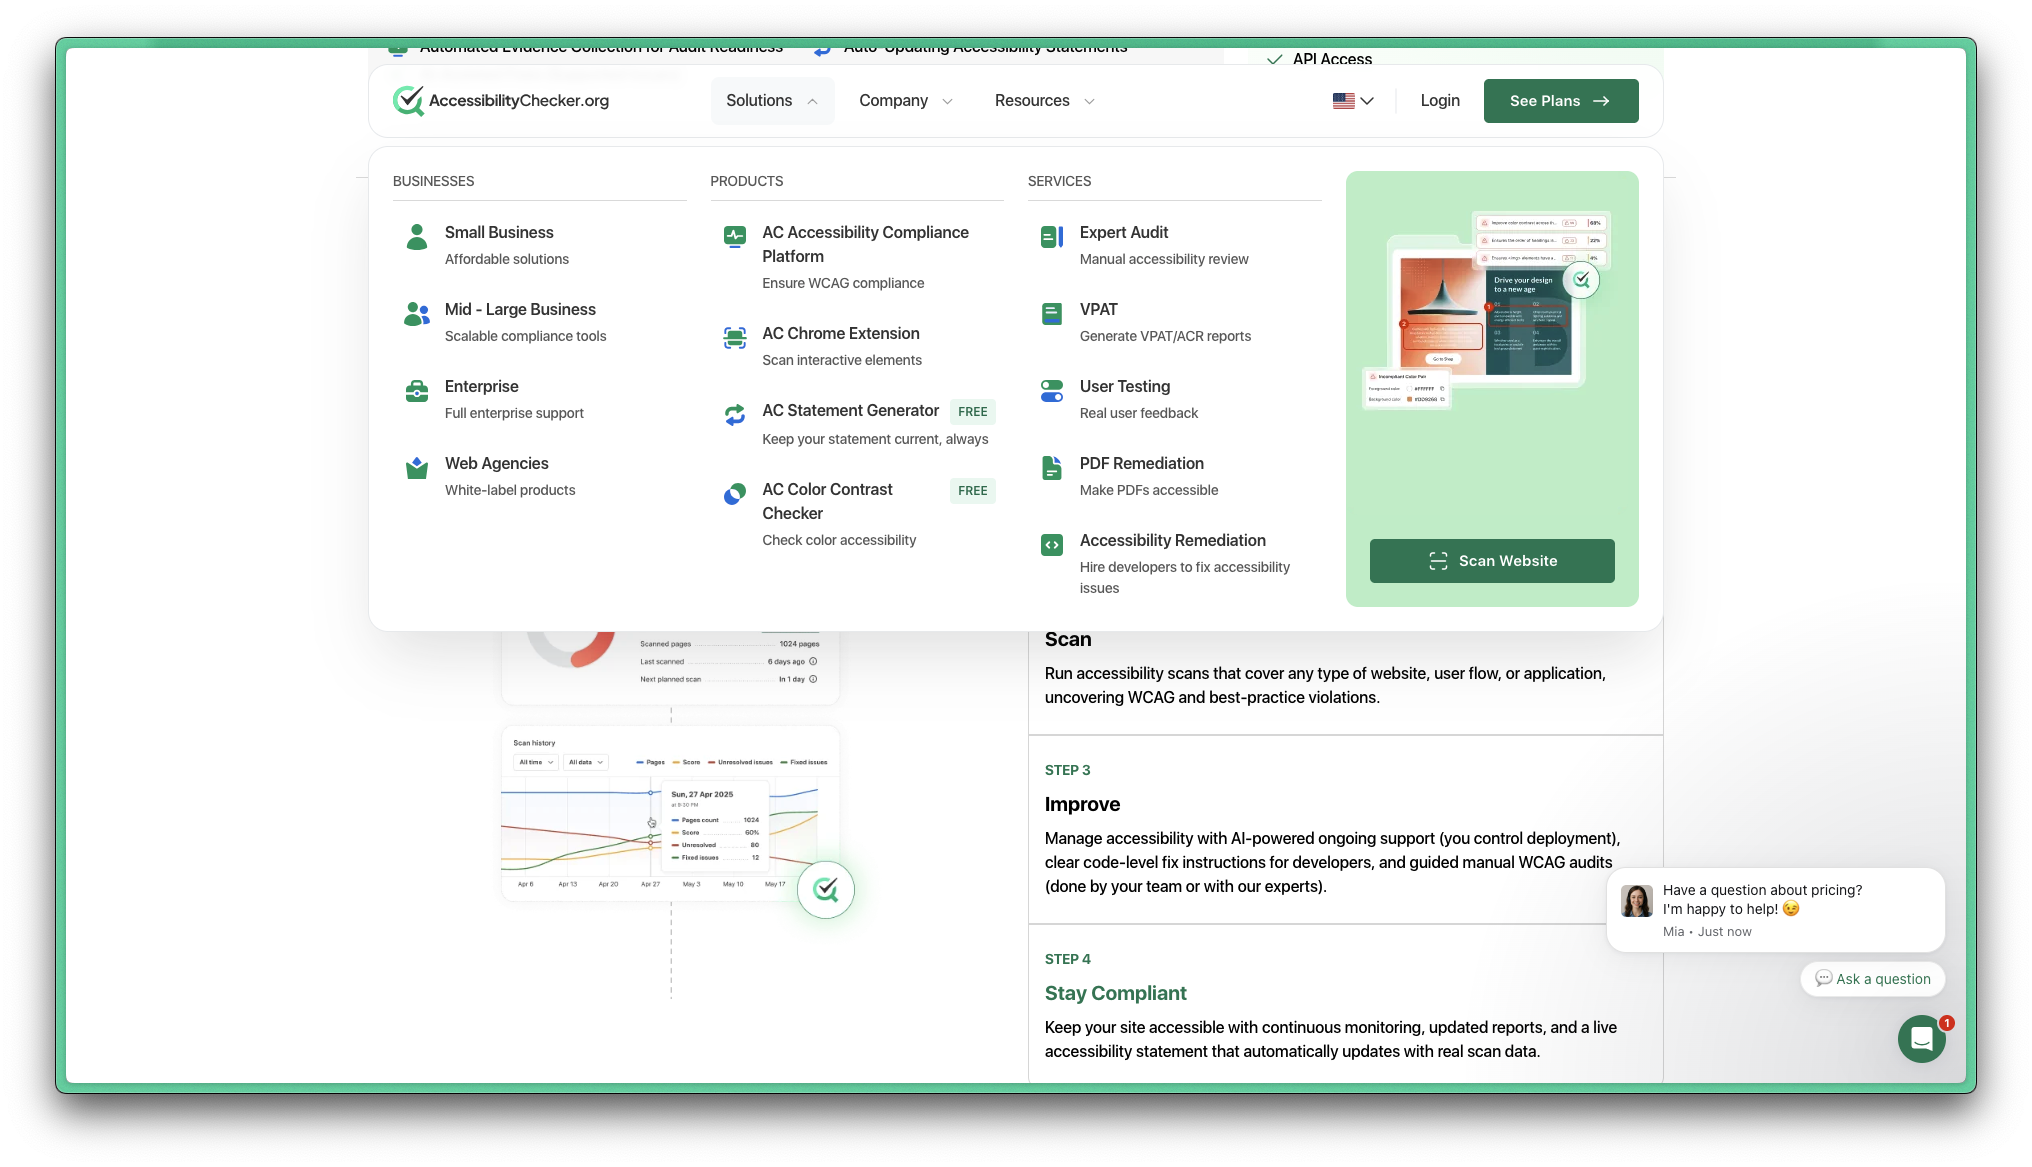Expand the Company dropdown
The image size is (2032, 1167).
tap(905, 101)
